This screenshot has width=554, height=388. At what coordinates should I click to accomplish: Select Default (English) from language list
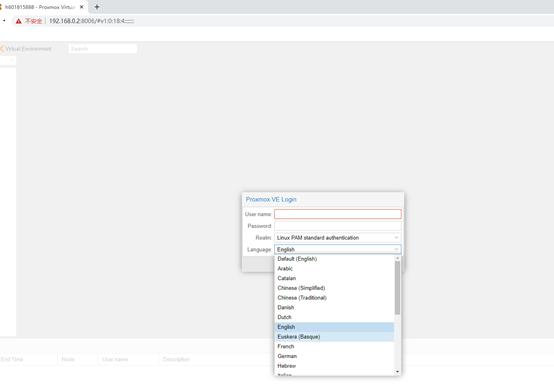click(334, 259)
